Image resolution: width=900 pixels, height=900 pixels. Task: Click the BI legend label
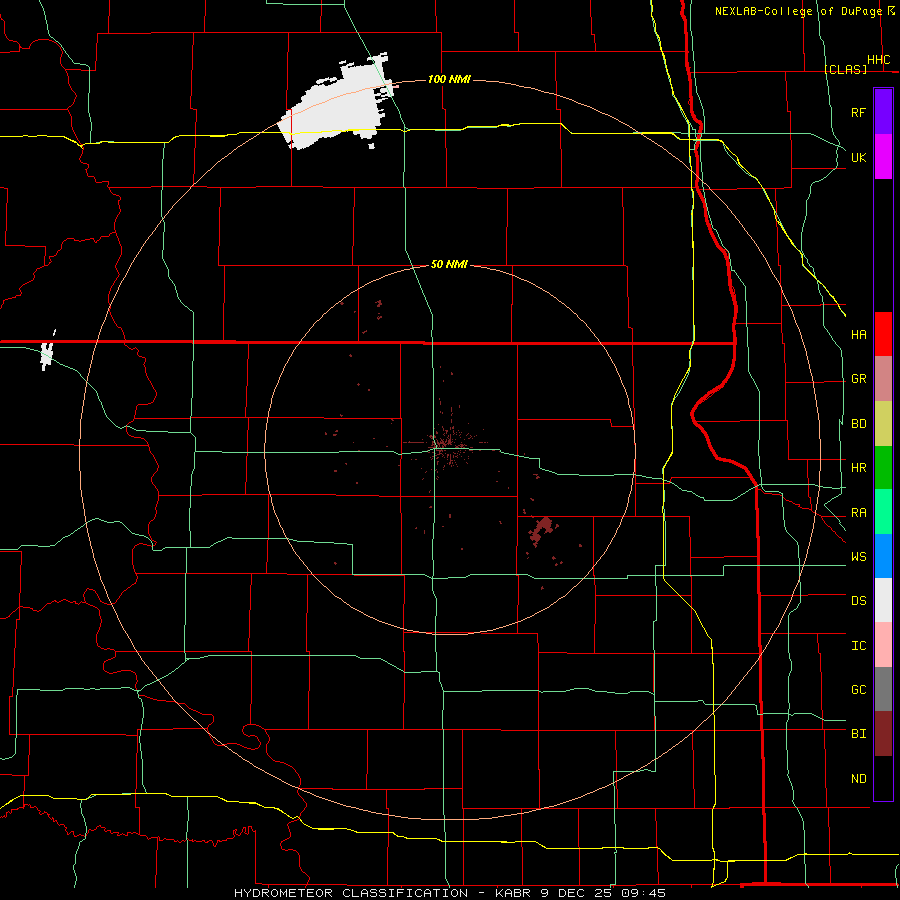pyautogui.click(x=859, y=734)
